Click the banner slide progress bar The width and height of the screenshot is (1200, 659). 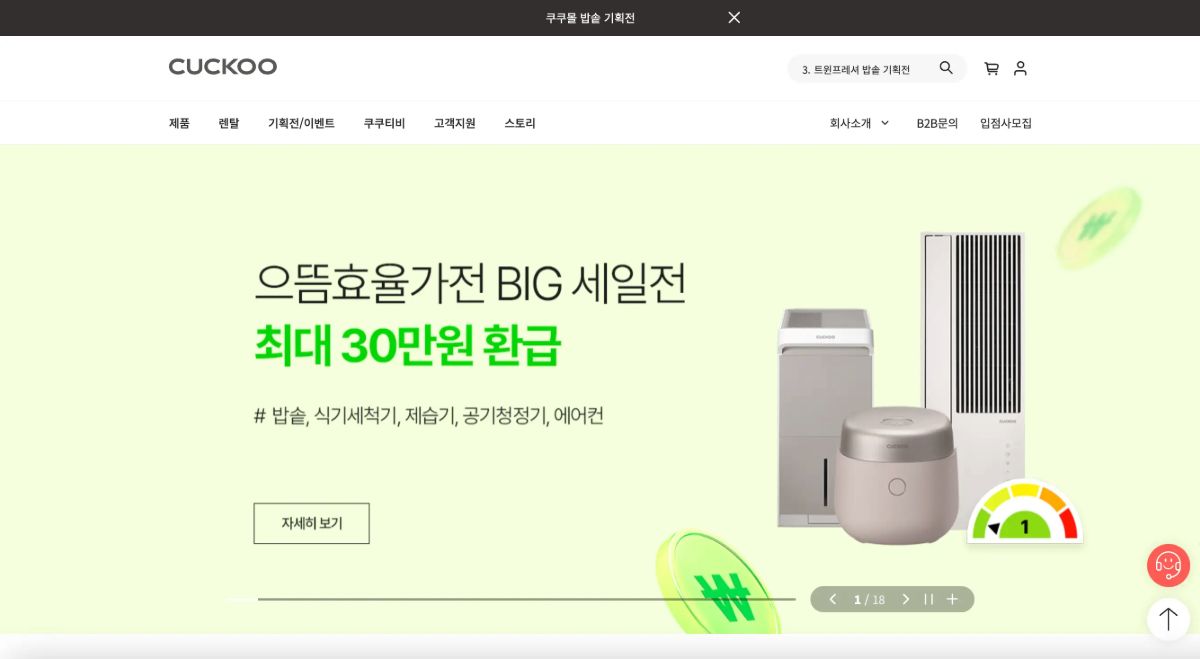[511, 599]
